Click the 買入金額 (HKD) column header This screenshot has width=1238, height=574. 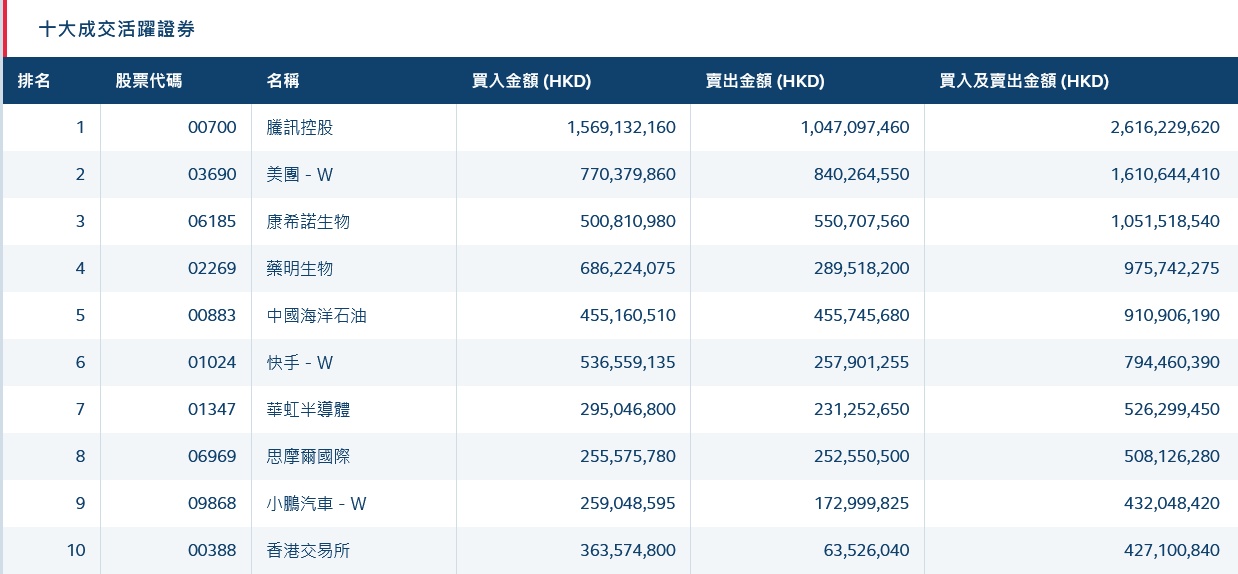tap(531, 81)
